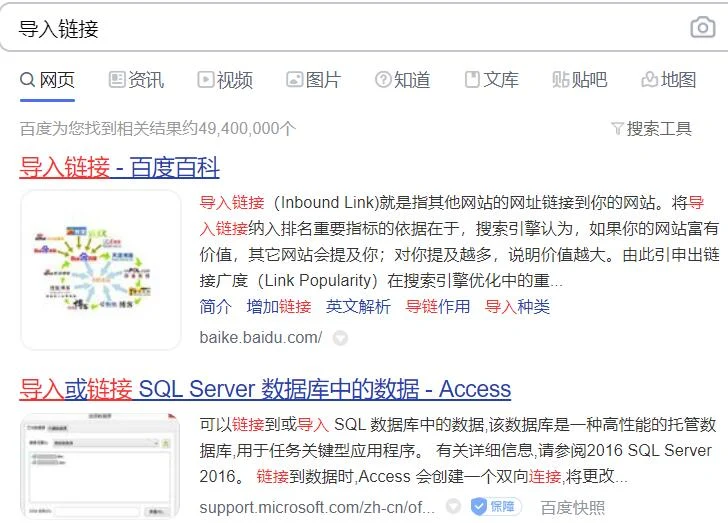The image size is (728, 523).
Task: Go to the 文库 tab
Action: [491, 80]
